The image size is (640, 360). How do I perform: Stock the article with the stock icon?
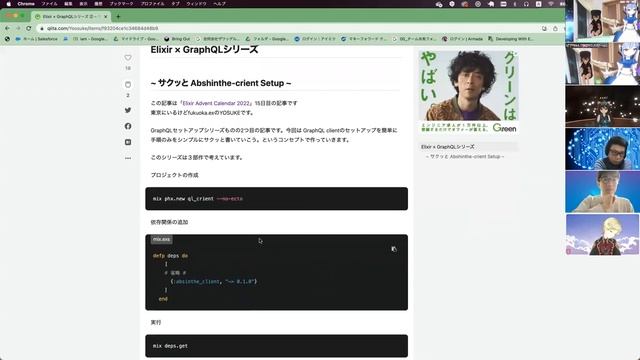point(128,85)
